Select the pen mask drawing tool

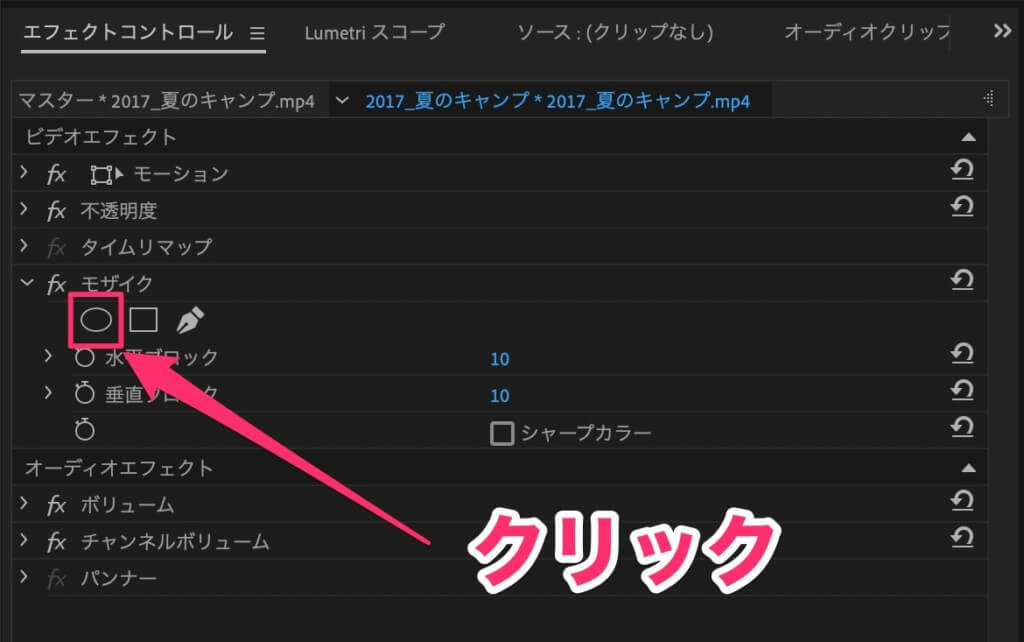[x=189, y=320]
